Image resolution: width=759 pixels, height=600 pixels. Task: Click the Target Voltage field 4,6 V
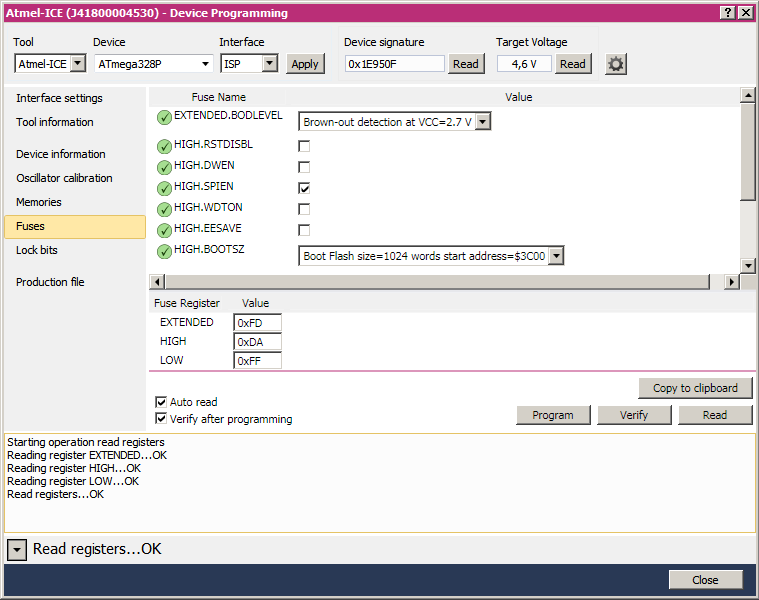(x=524, y=63)
